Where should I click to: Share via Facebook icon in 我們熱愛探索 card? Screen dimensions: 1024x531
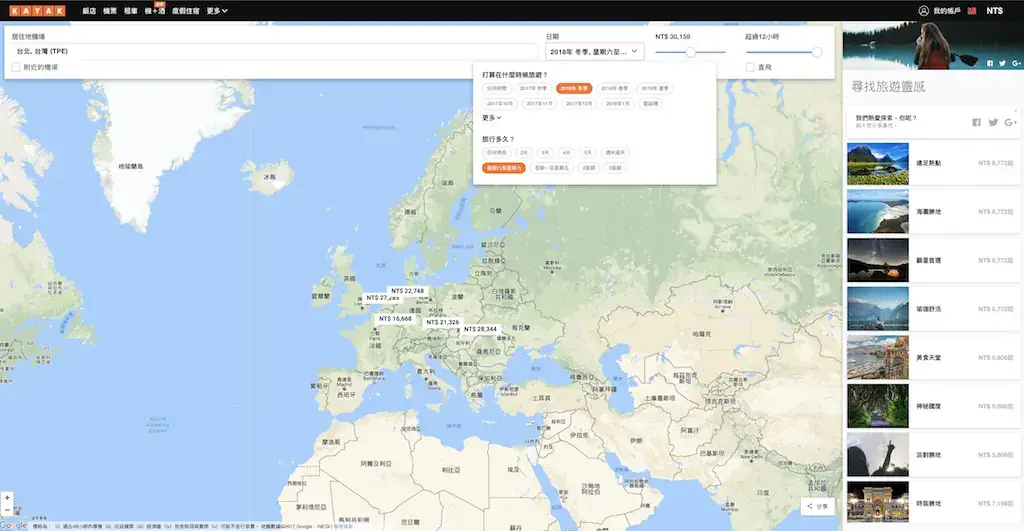click(x=976, y=122)
